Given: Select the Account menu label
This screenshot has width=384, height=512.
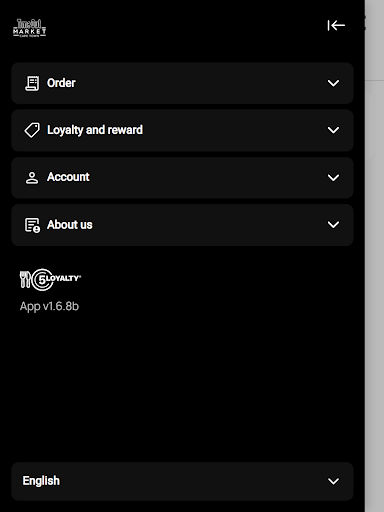Looking at the screenshot, I should (x=68, y=177).
